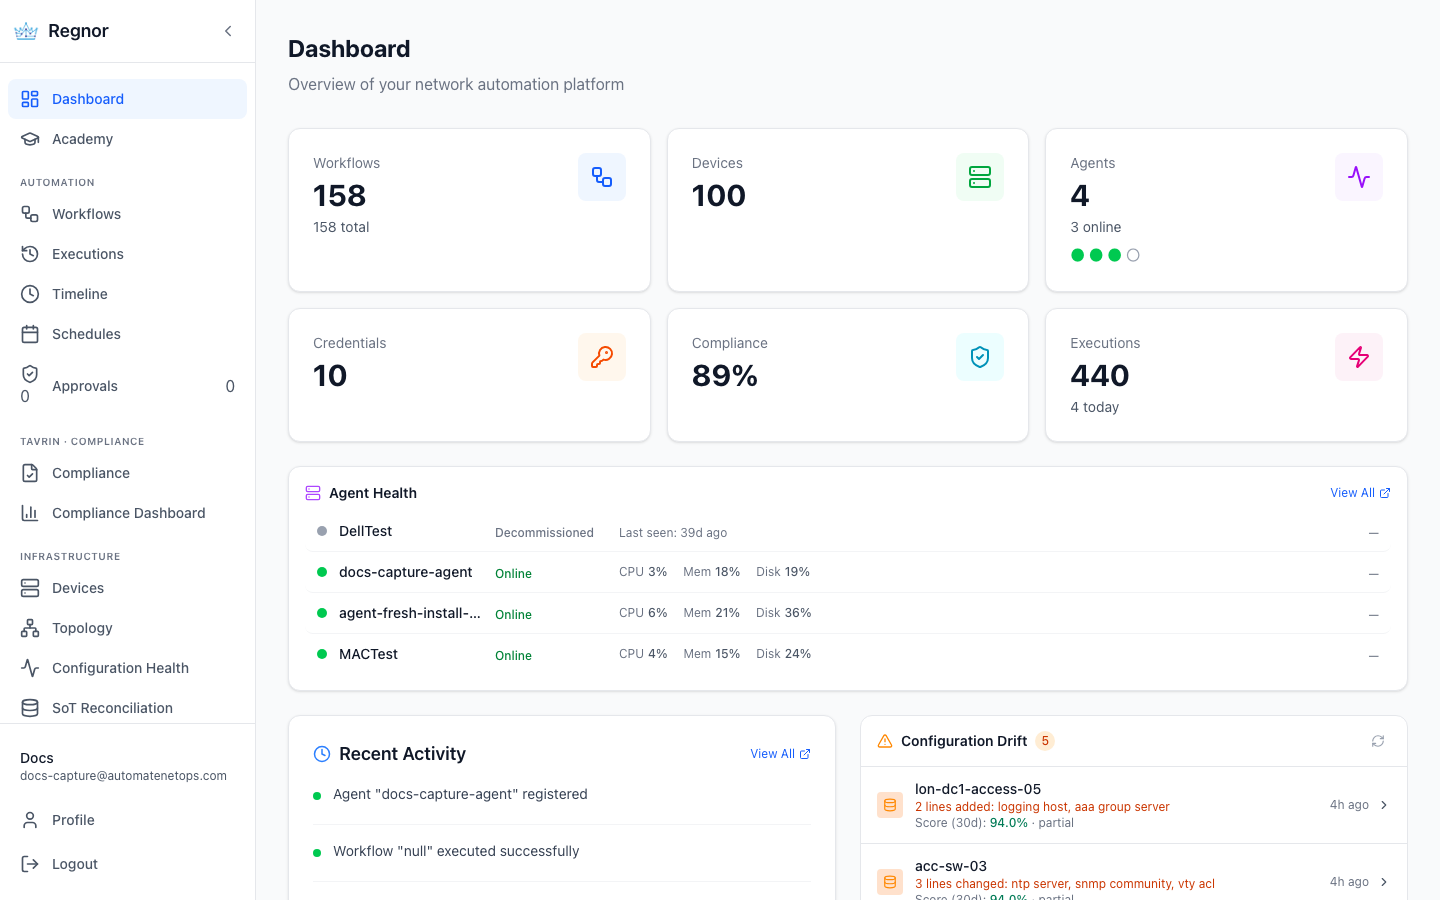Click the Approvals count badge in sidebar
The image size is (1440, 900).
[x=230, y=386]
